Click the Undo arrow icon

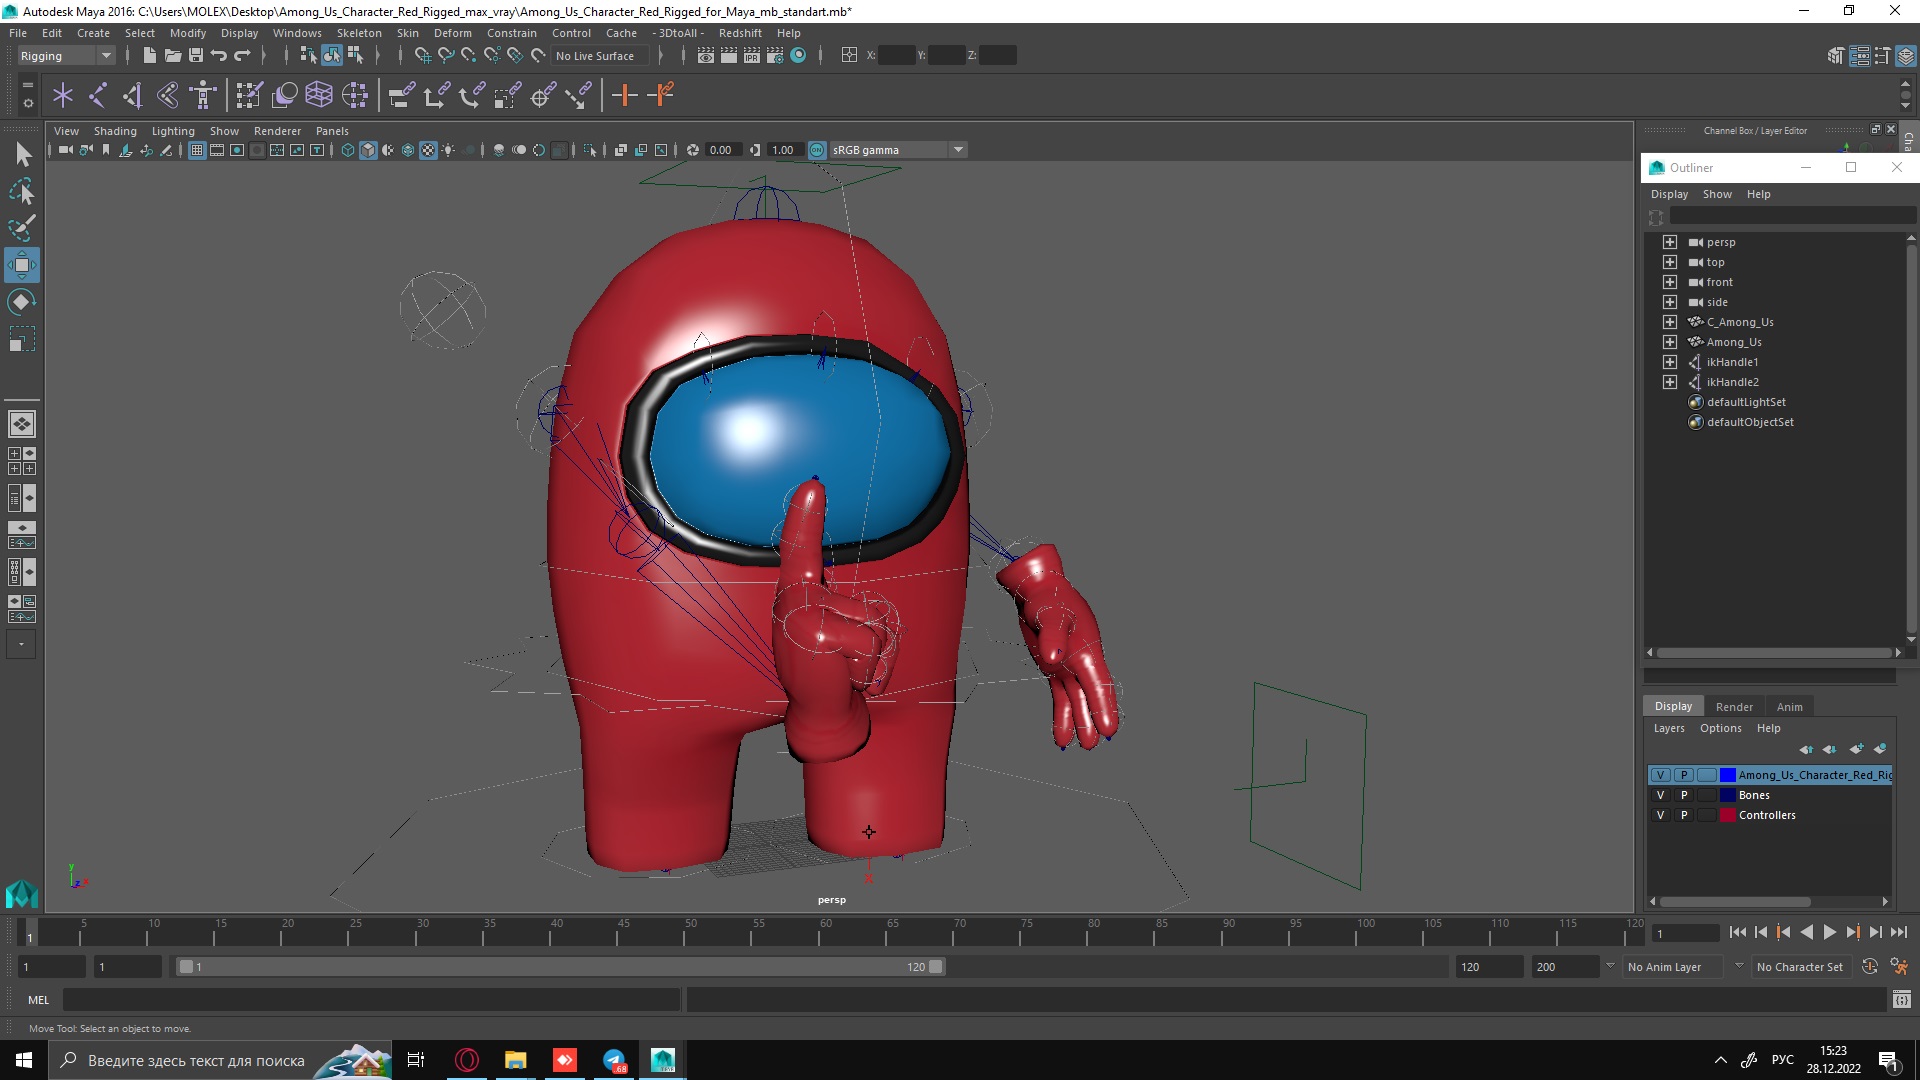pyautogui.click(x=219, y=56)
